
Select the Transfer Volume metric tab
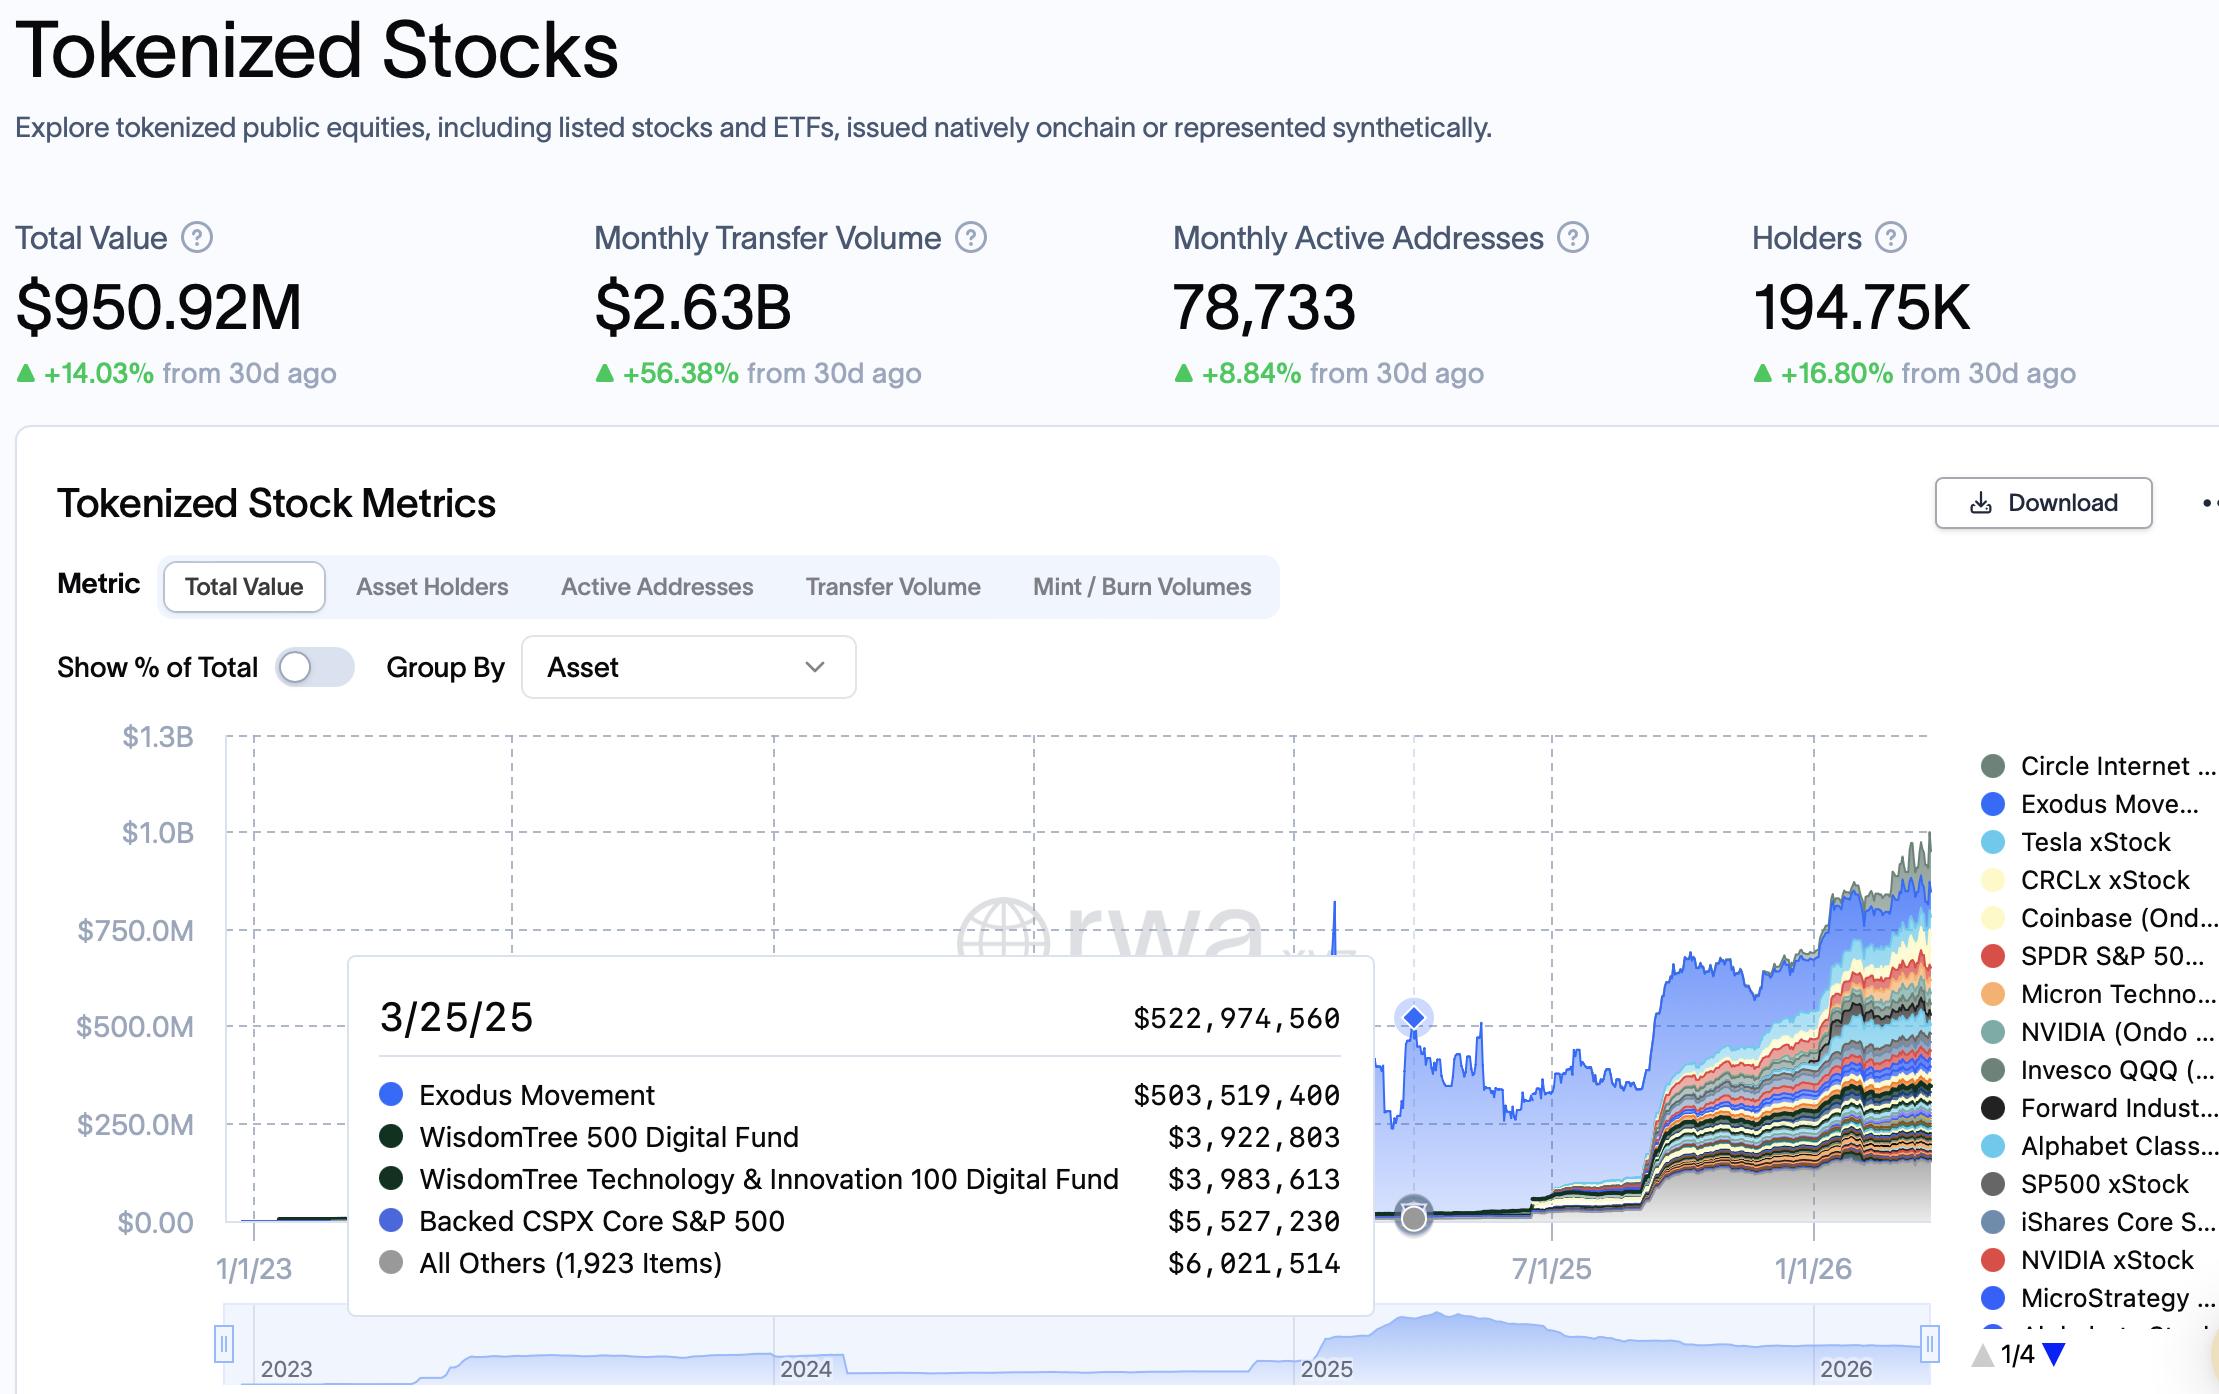pos(893,587)
